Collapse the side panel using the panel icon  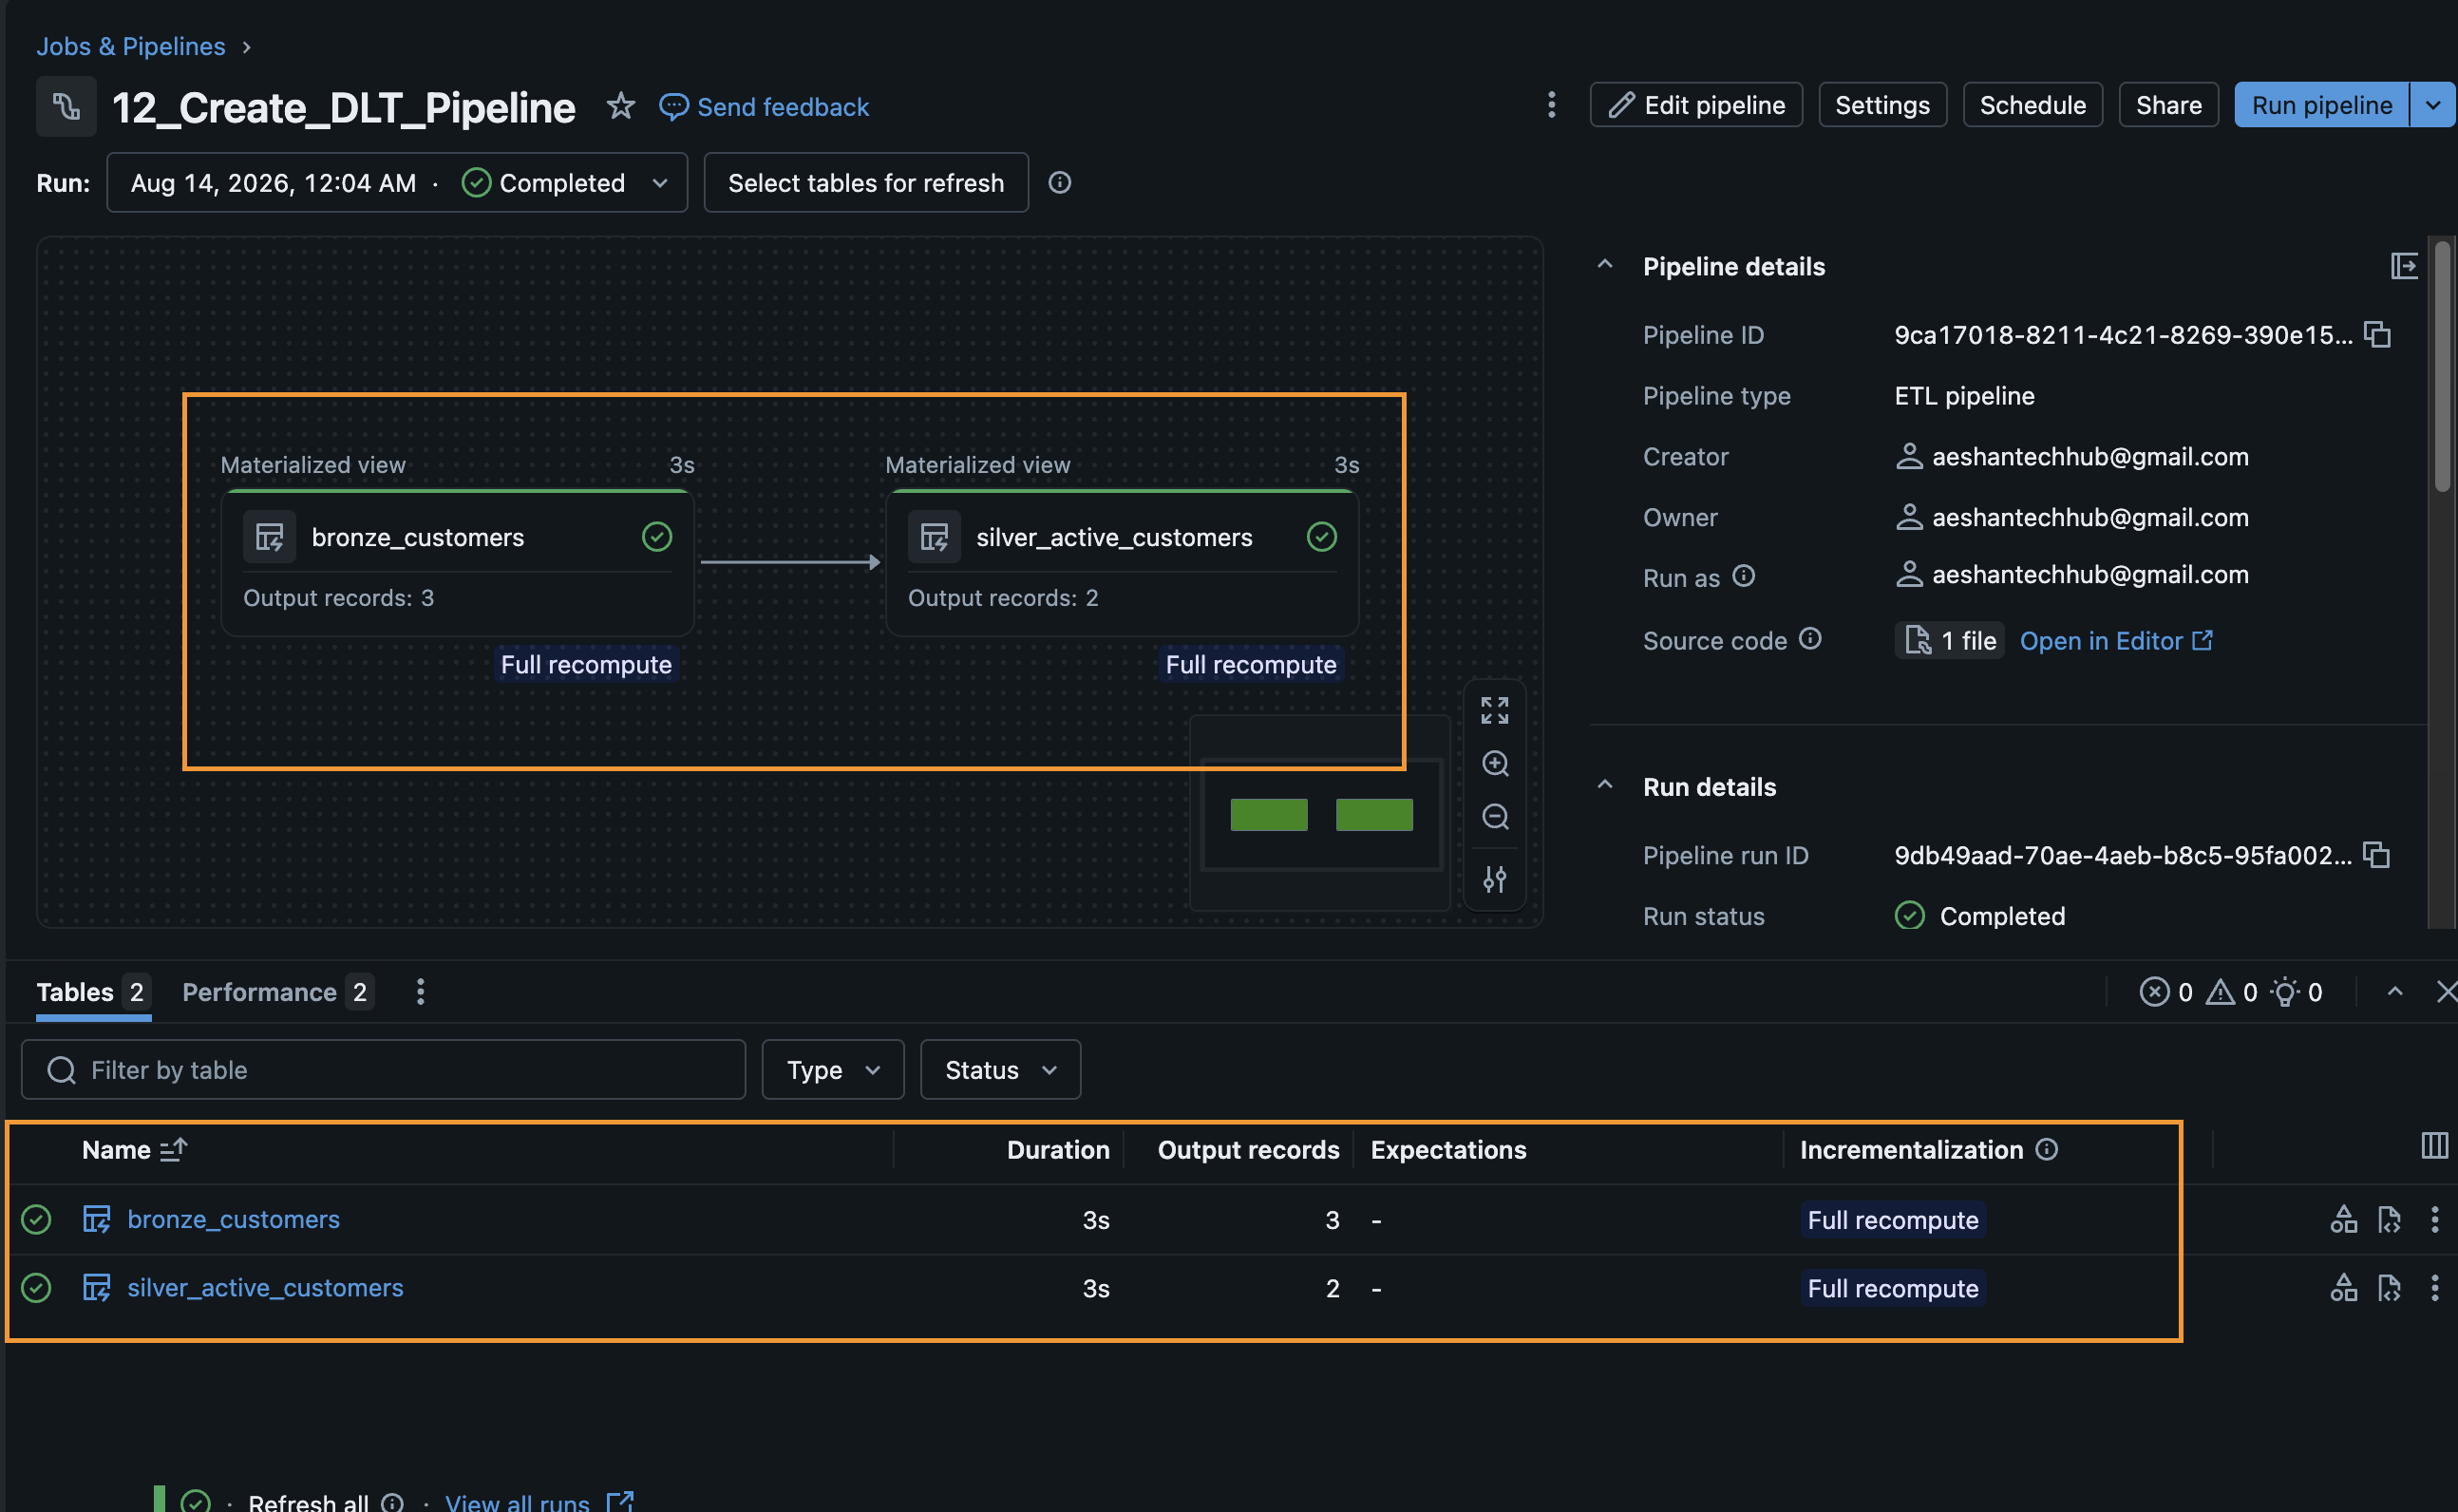tap(2404, 266)
